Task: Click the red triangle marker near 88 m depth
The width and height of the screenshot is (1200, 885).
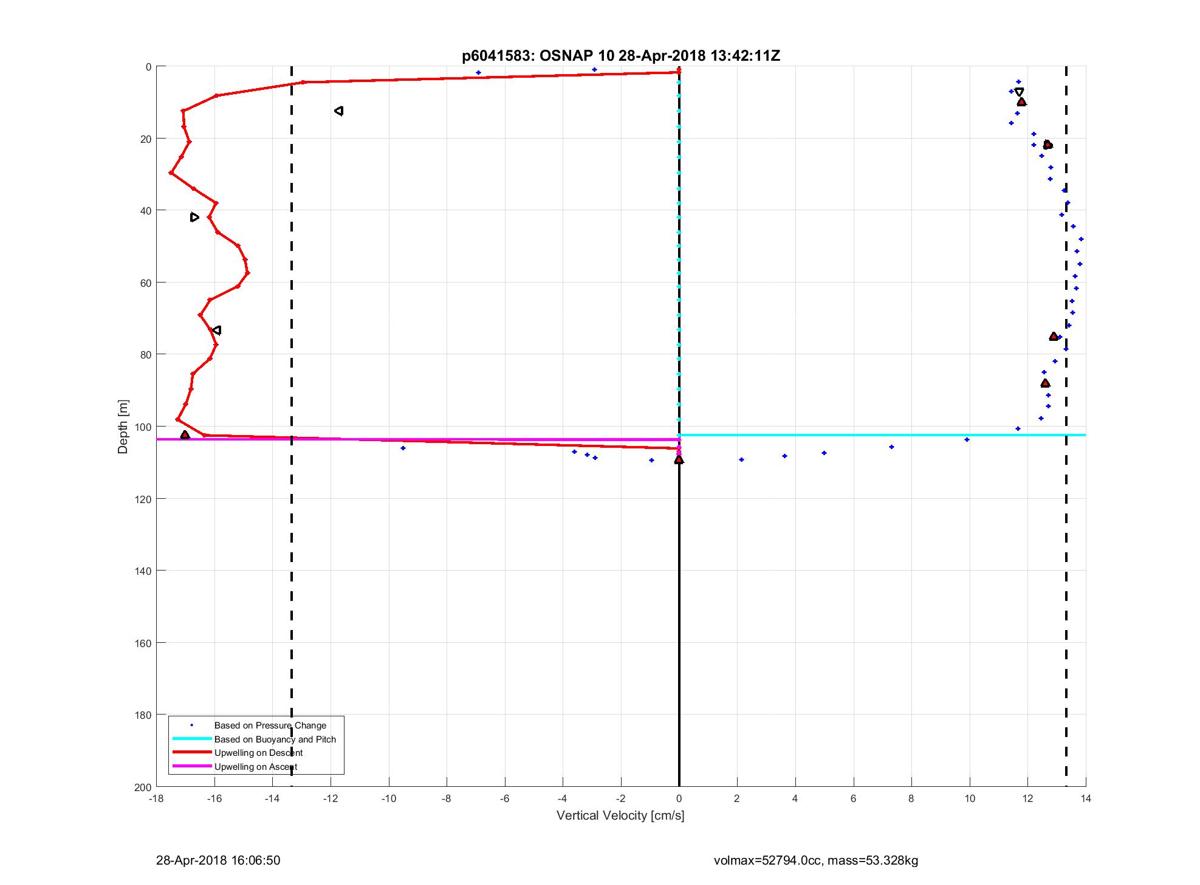Action: [x=1045, y=383]
